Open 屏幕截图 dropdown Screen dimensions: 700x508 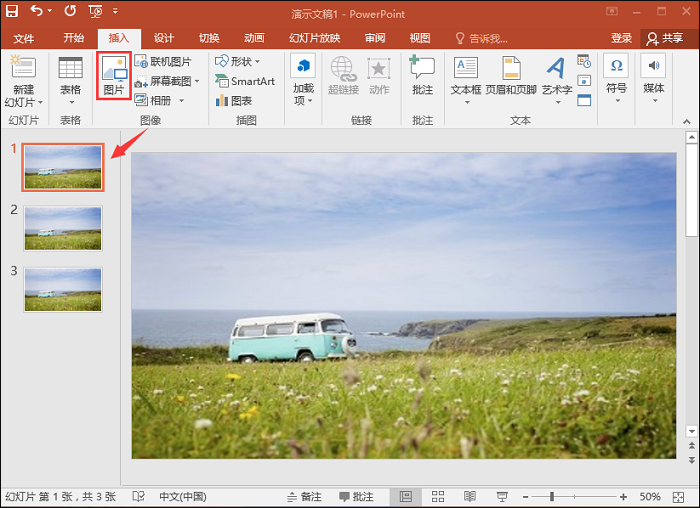coord(167,81)
